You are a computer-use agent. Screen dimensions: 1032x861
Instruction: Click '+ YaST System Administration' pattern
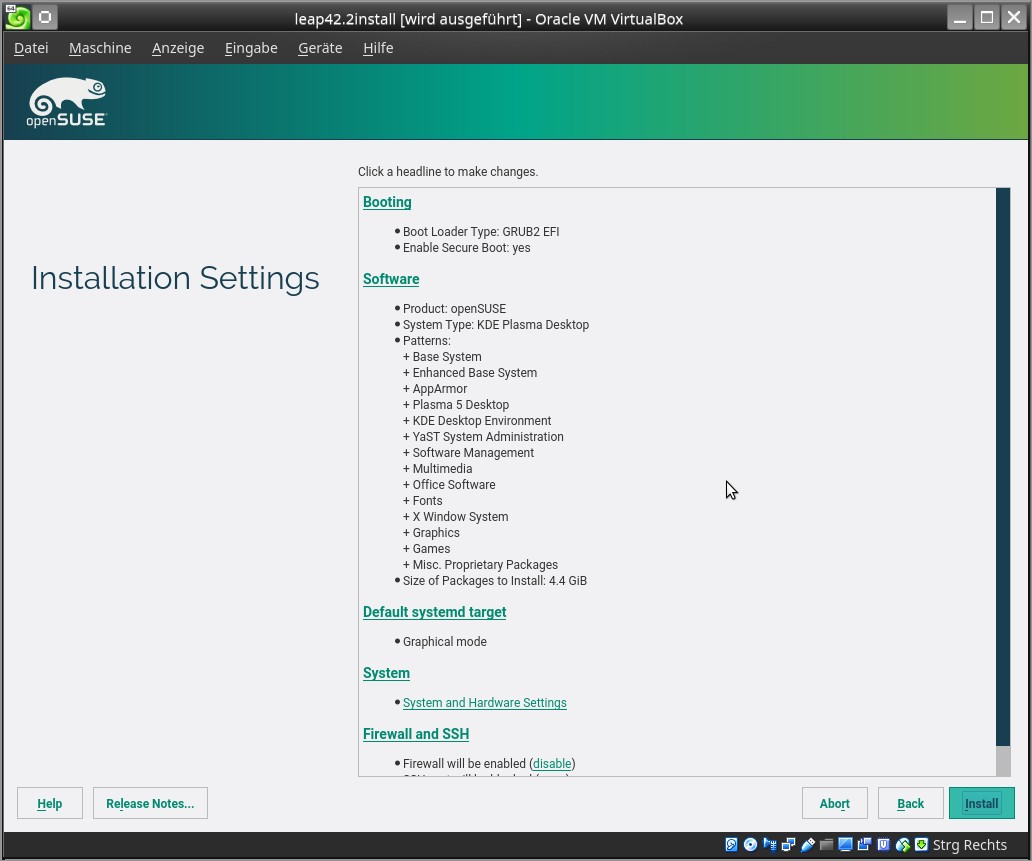click(x=483, y=436)
